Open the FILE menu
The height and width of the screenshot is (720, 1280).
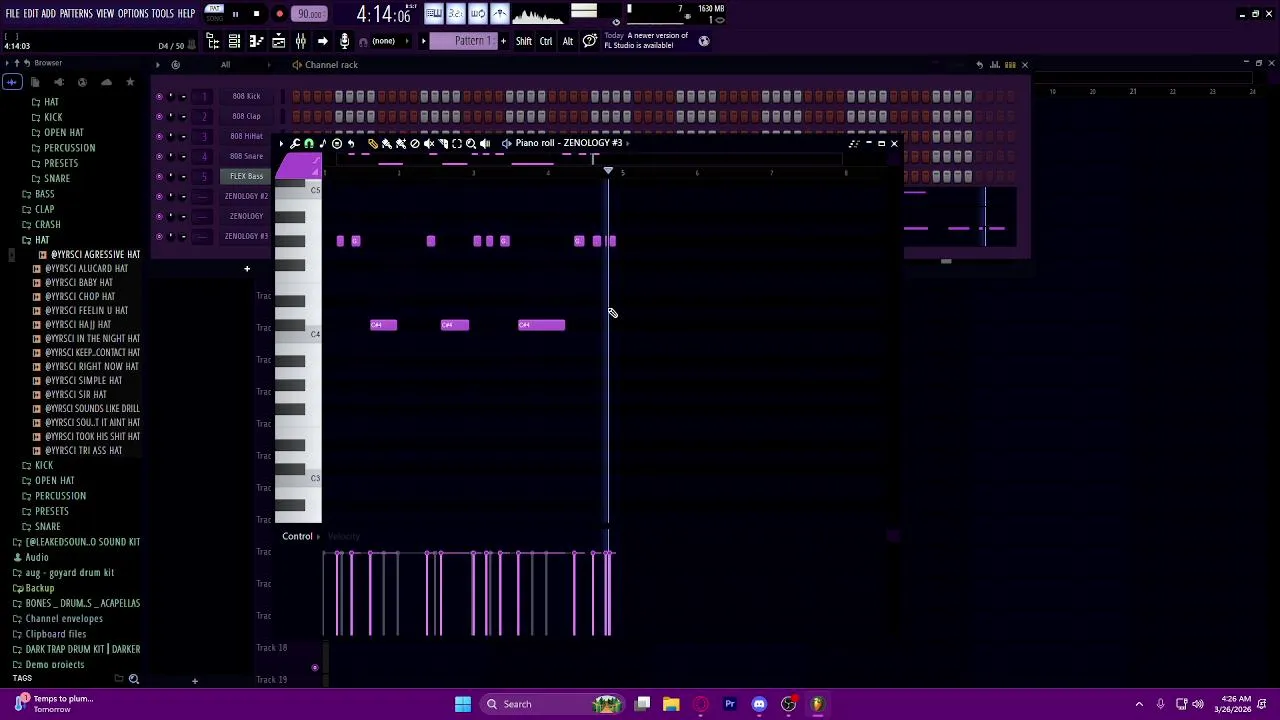[x=12, y=13]
